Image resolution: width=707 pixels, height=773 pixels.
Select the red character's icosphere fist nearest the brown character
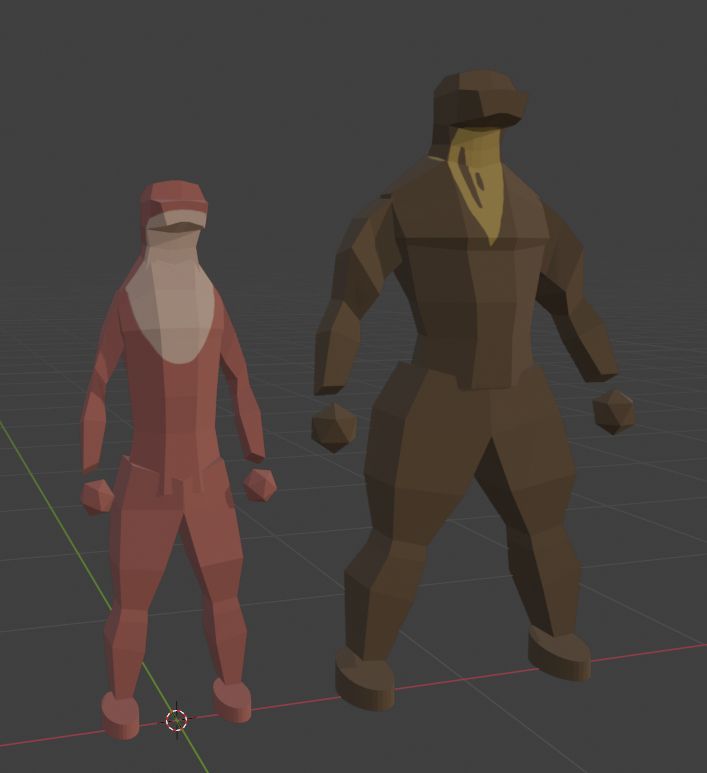point(259,485)
